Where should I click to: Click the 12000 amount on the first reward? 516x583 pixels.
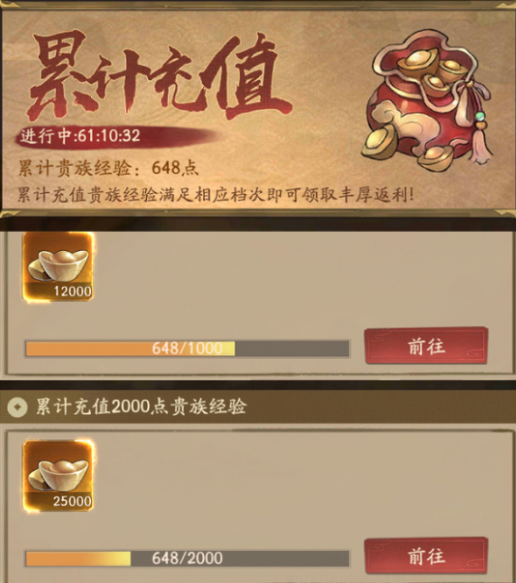click(x=72, y=291)
